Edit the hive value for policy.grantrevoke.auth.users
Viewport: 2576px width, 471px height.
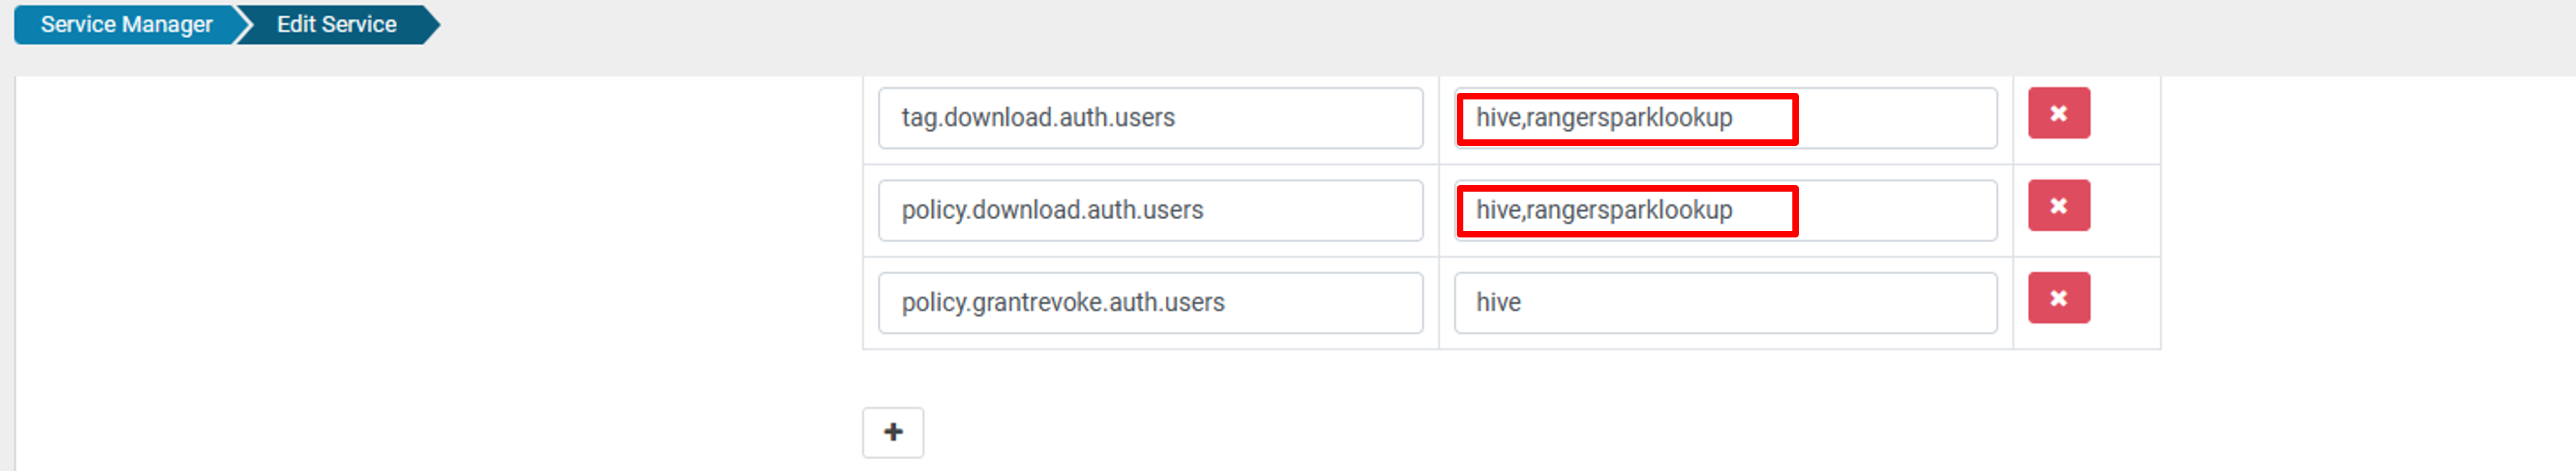point(1725,303)
